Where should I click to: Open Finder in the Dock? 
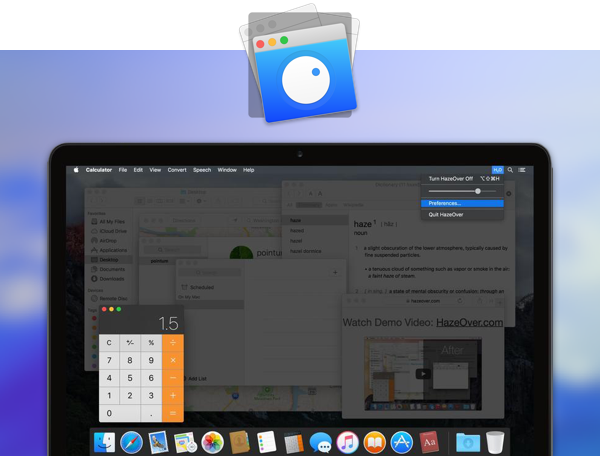(x=104, y=442)
